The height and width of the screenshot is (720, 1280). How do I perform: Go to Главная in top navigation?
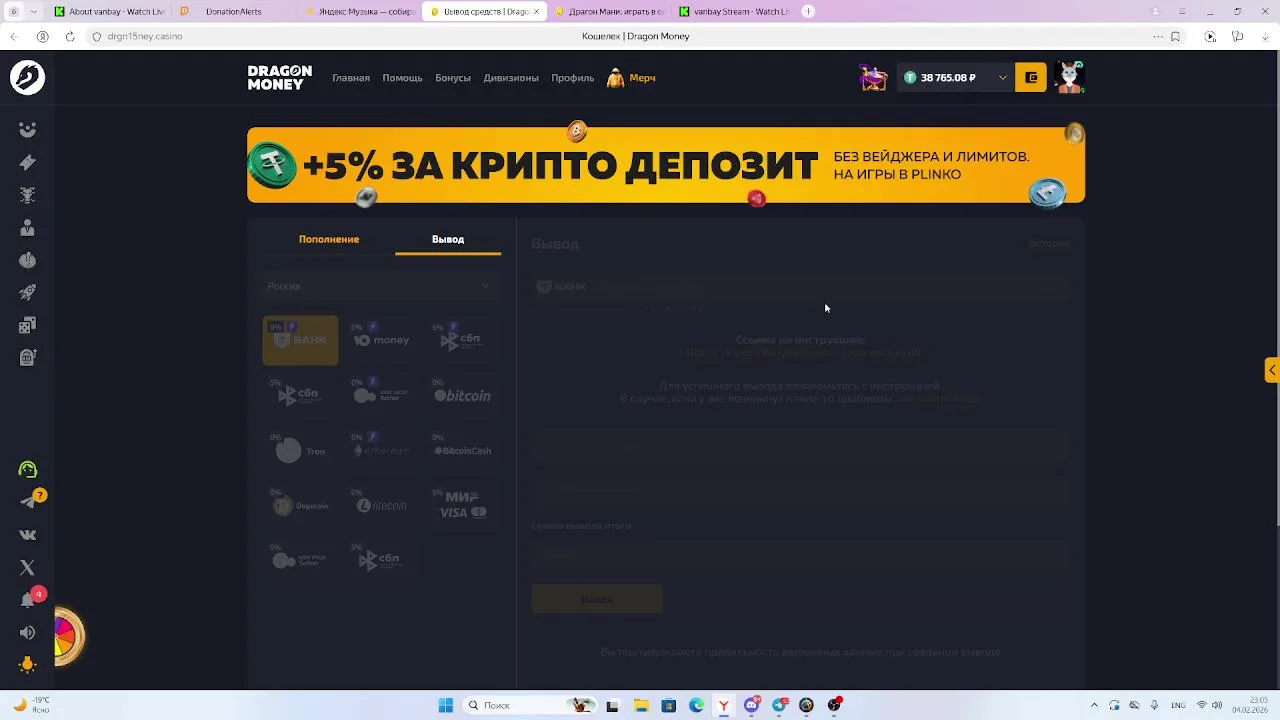coord(351,78)
